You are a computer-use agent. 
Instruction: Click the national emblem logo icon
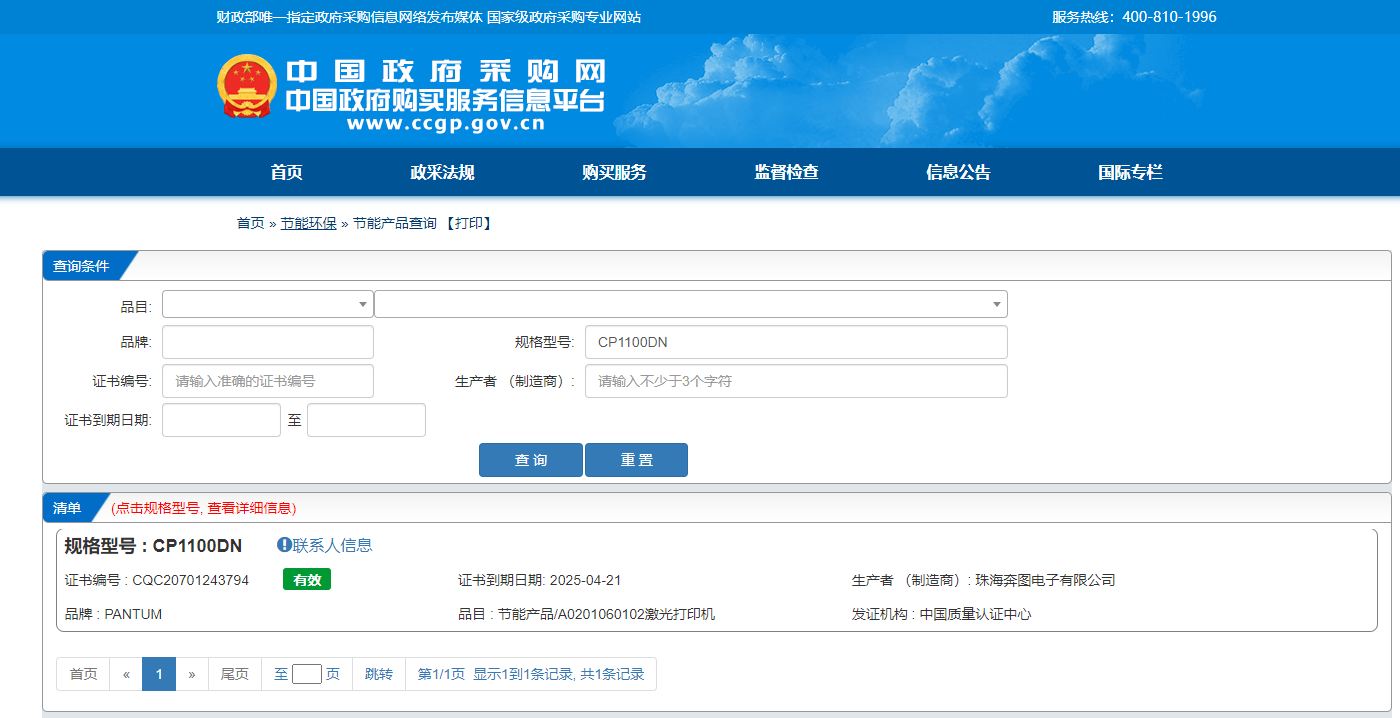(x=247, y=86)
